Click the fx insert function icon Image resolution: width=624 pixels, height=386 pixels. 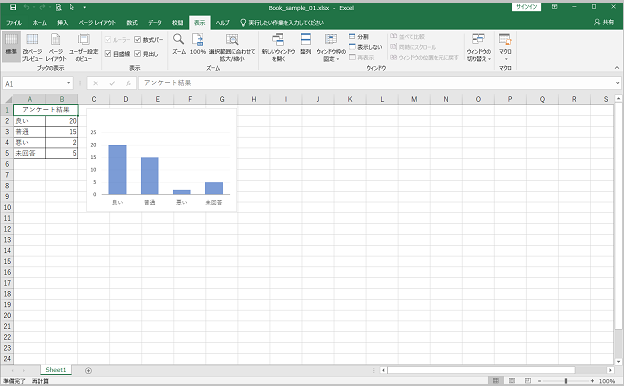point(128,83)
